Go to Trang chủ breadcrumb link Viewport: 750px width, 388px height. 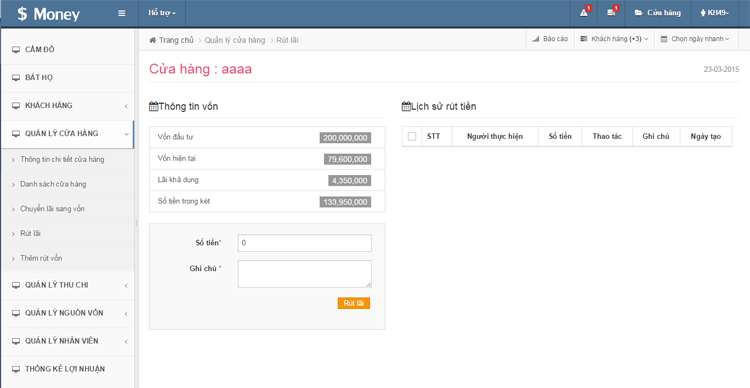(176, 40)
